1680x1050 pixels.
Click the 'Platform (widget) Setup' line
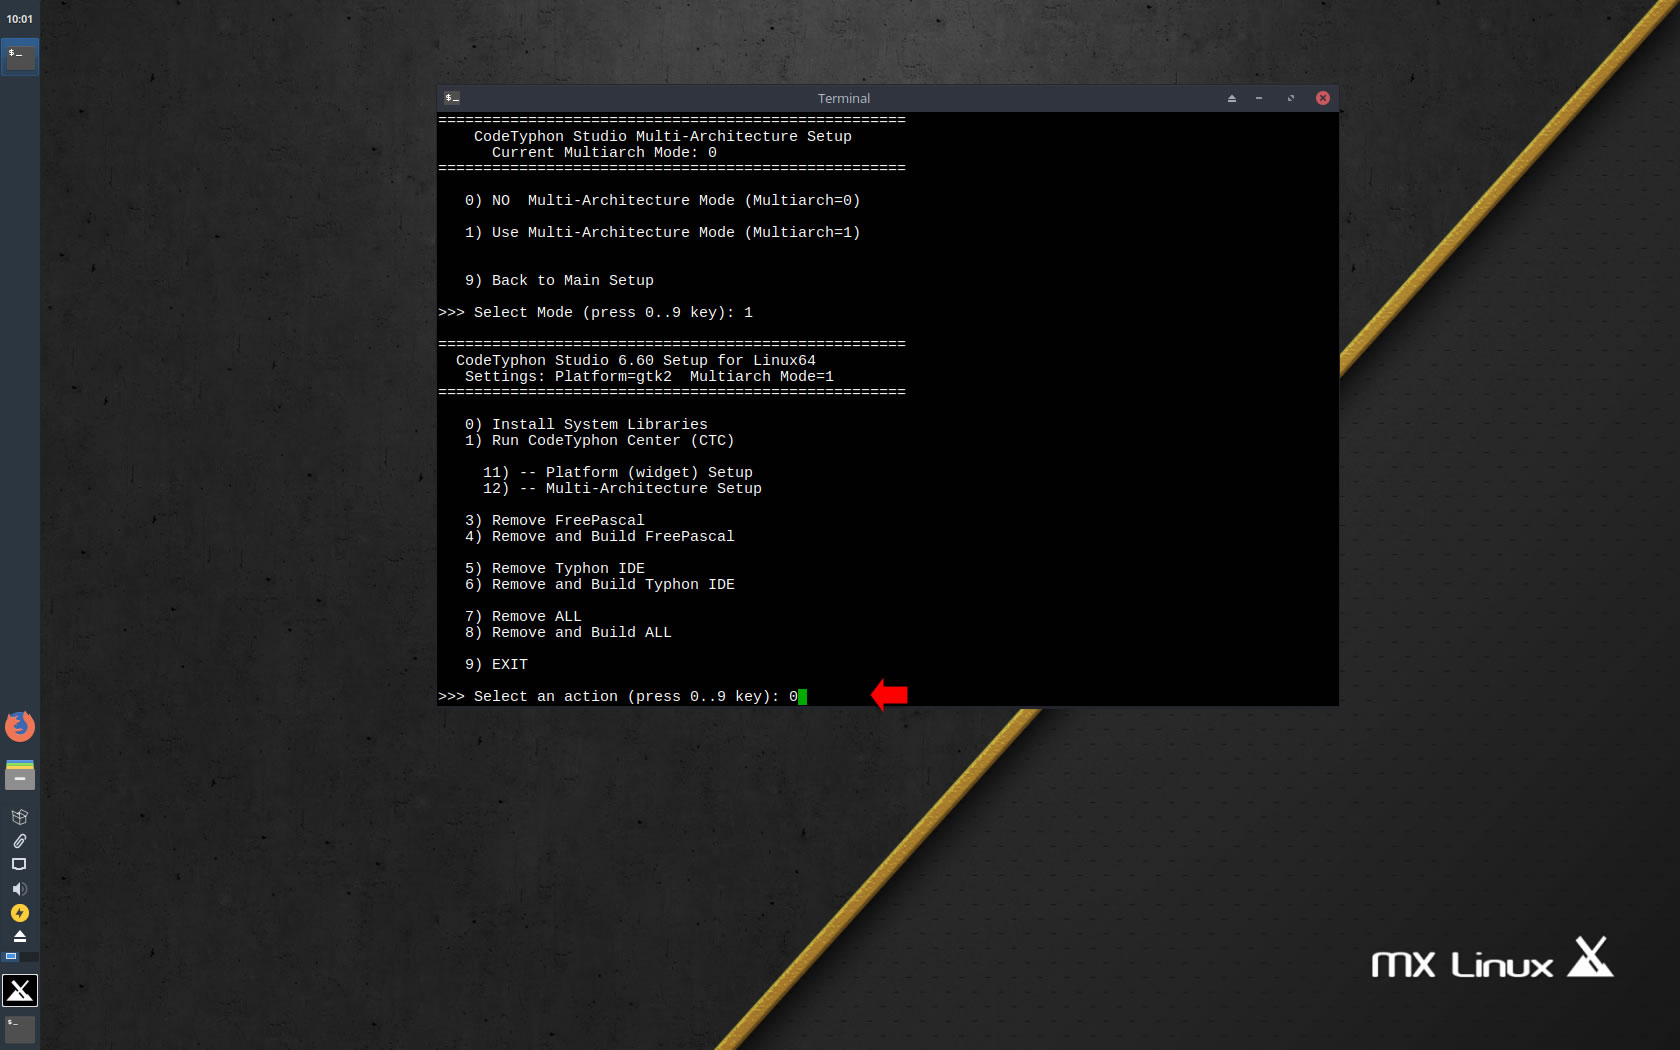pos(618,472)
